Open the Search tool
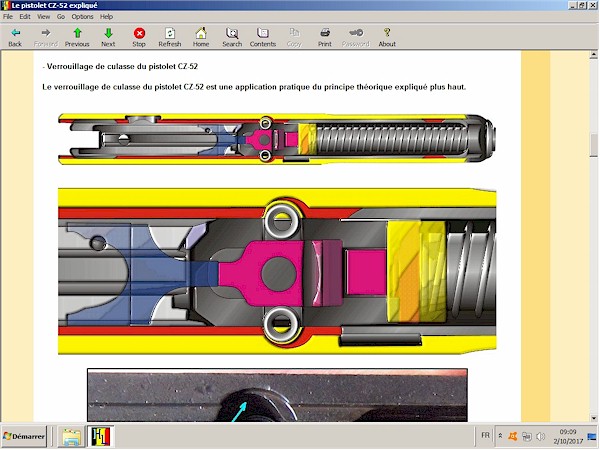The height and width of the screenshot is (450, 600). point(232,38)
